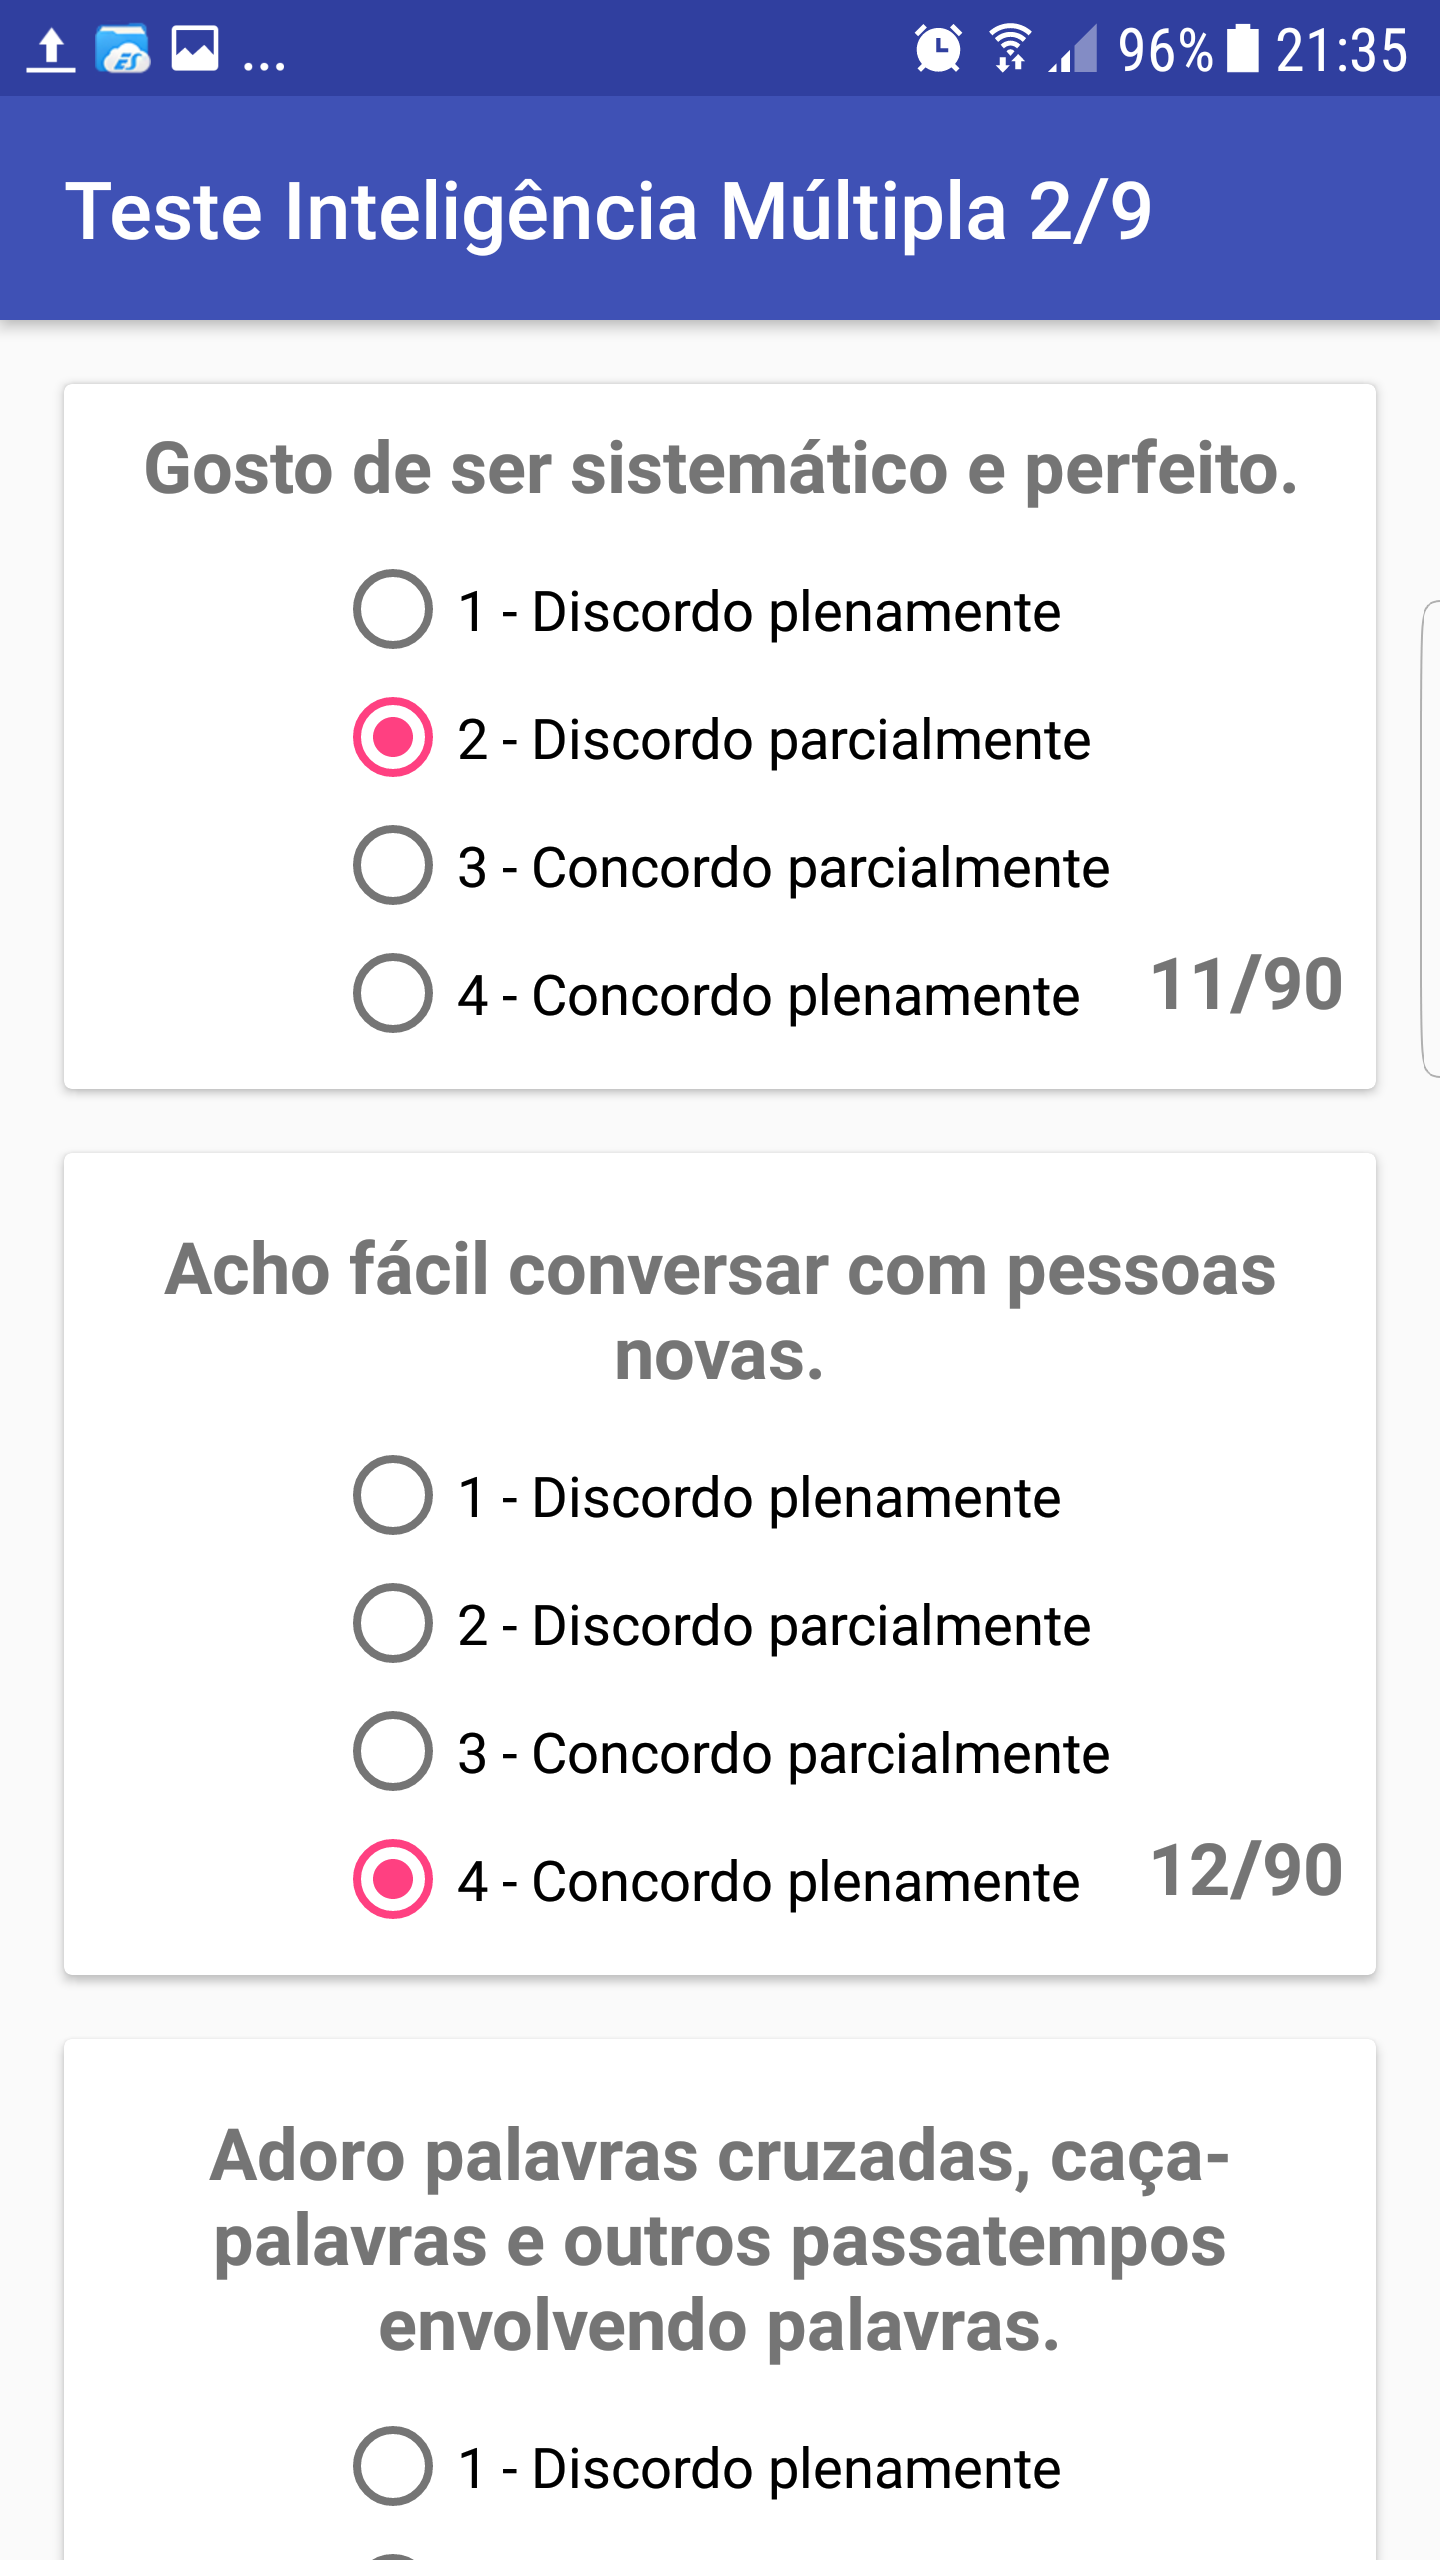Select '3 - Concordo parcialmente' for question 12
1440x2560 pixels.
pos(731,1752)
